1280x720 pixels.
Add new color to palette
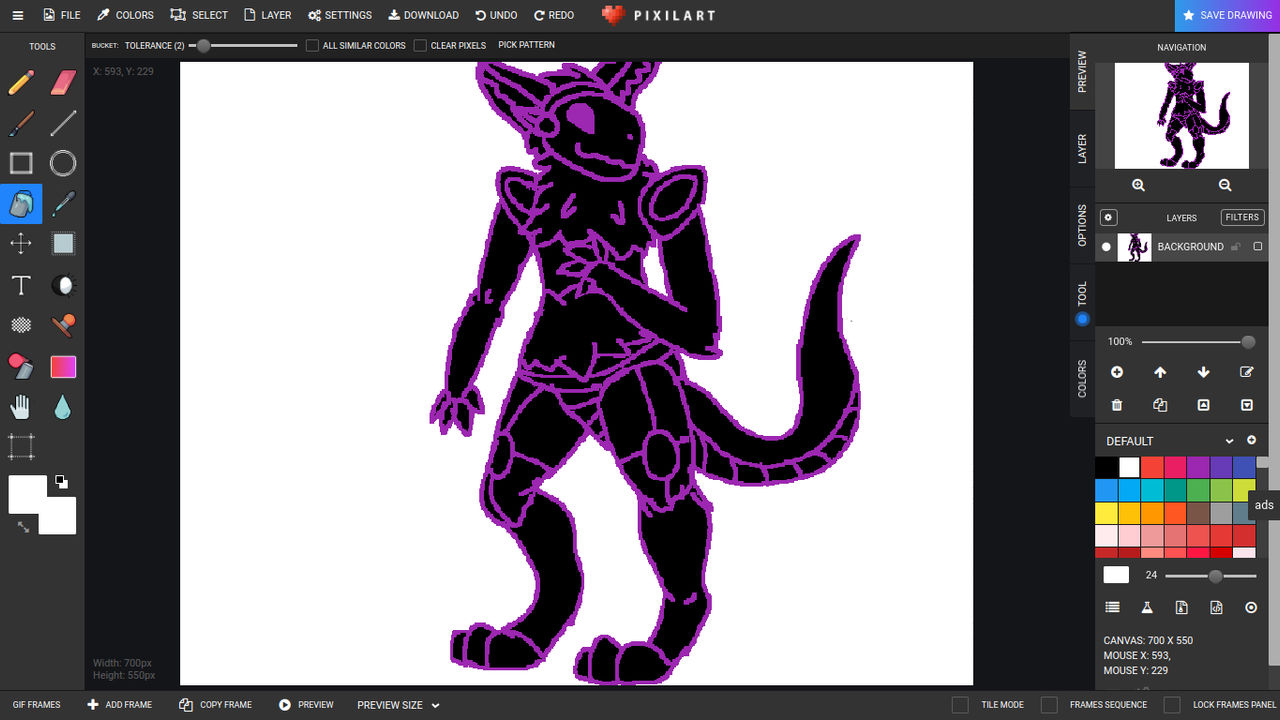coord(1251,440)
